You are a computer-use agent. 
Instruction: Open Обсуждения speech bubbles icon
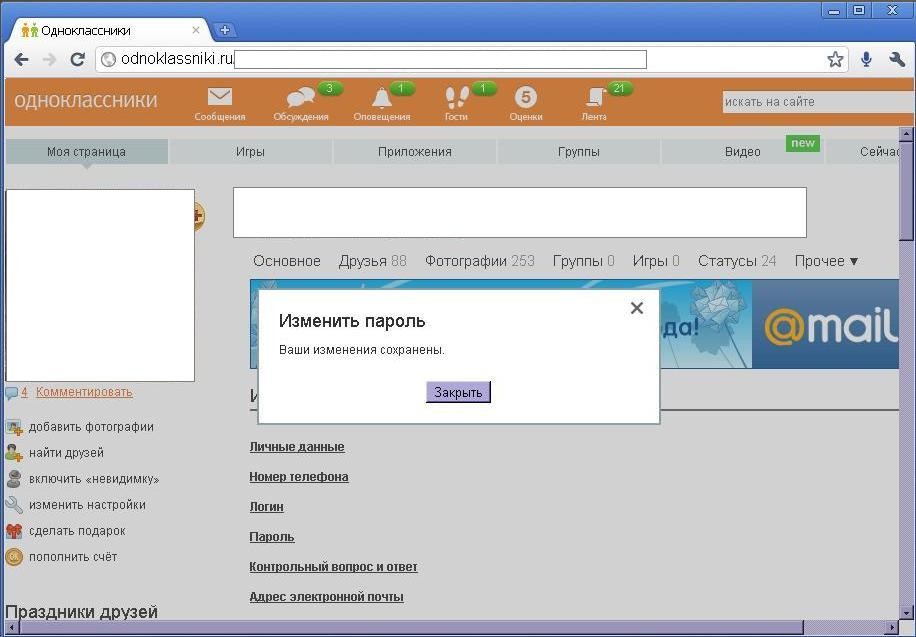(x=301, y=98)
